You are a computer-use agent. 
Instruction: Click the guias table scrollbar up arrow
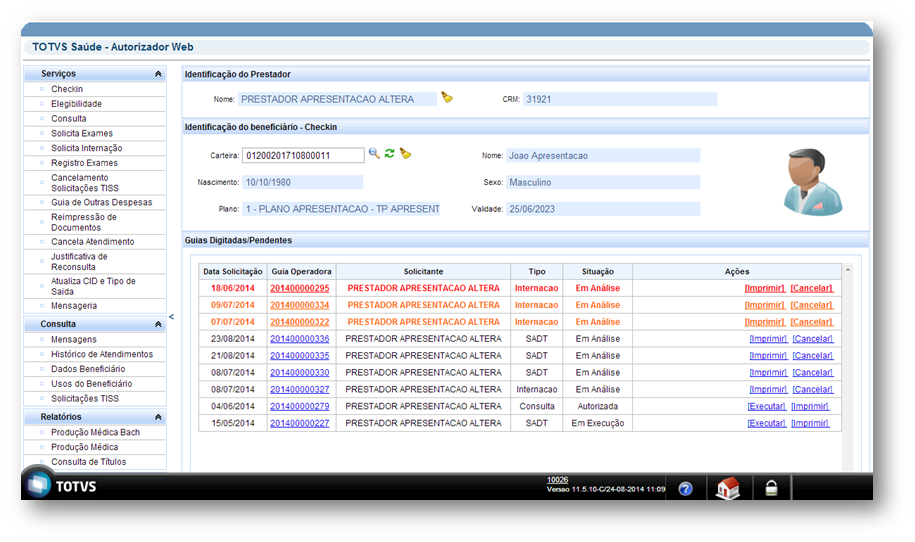[x=848, y=270]
